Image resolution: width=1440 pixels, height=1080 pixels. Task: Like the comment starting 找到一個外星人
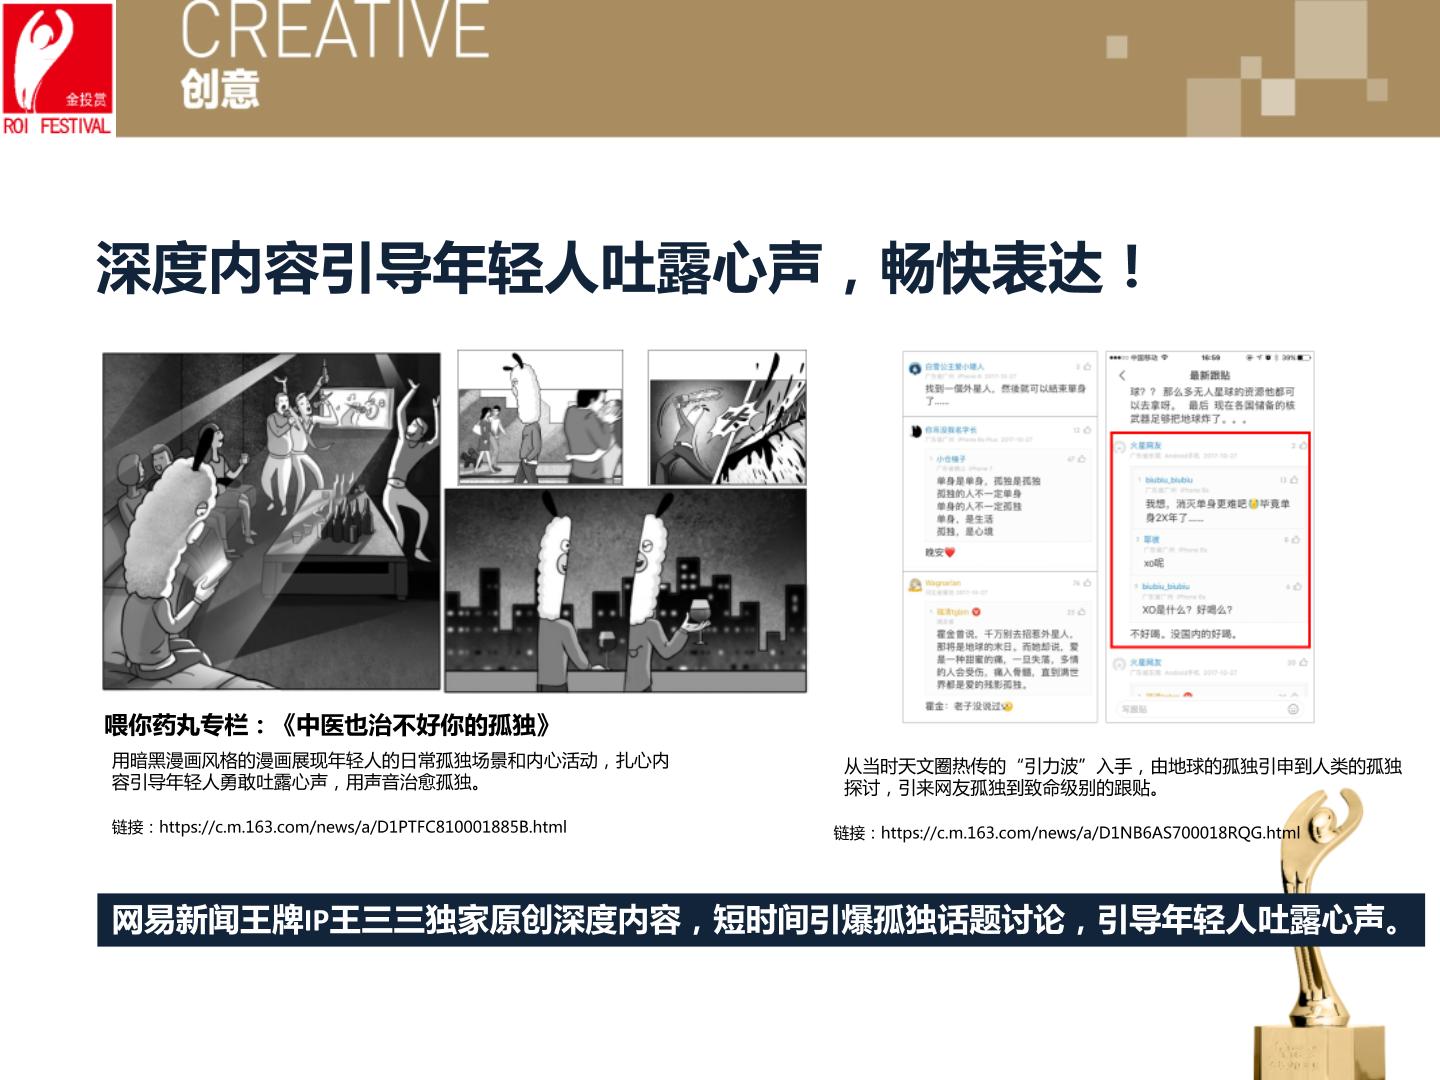point(1087,367)
